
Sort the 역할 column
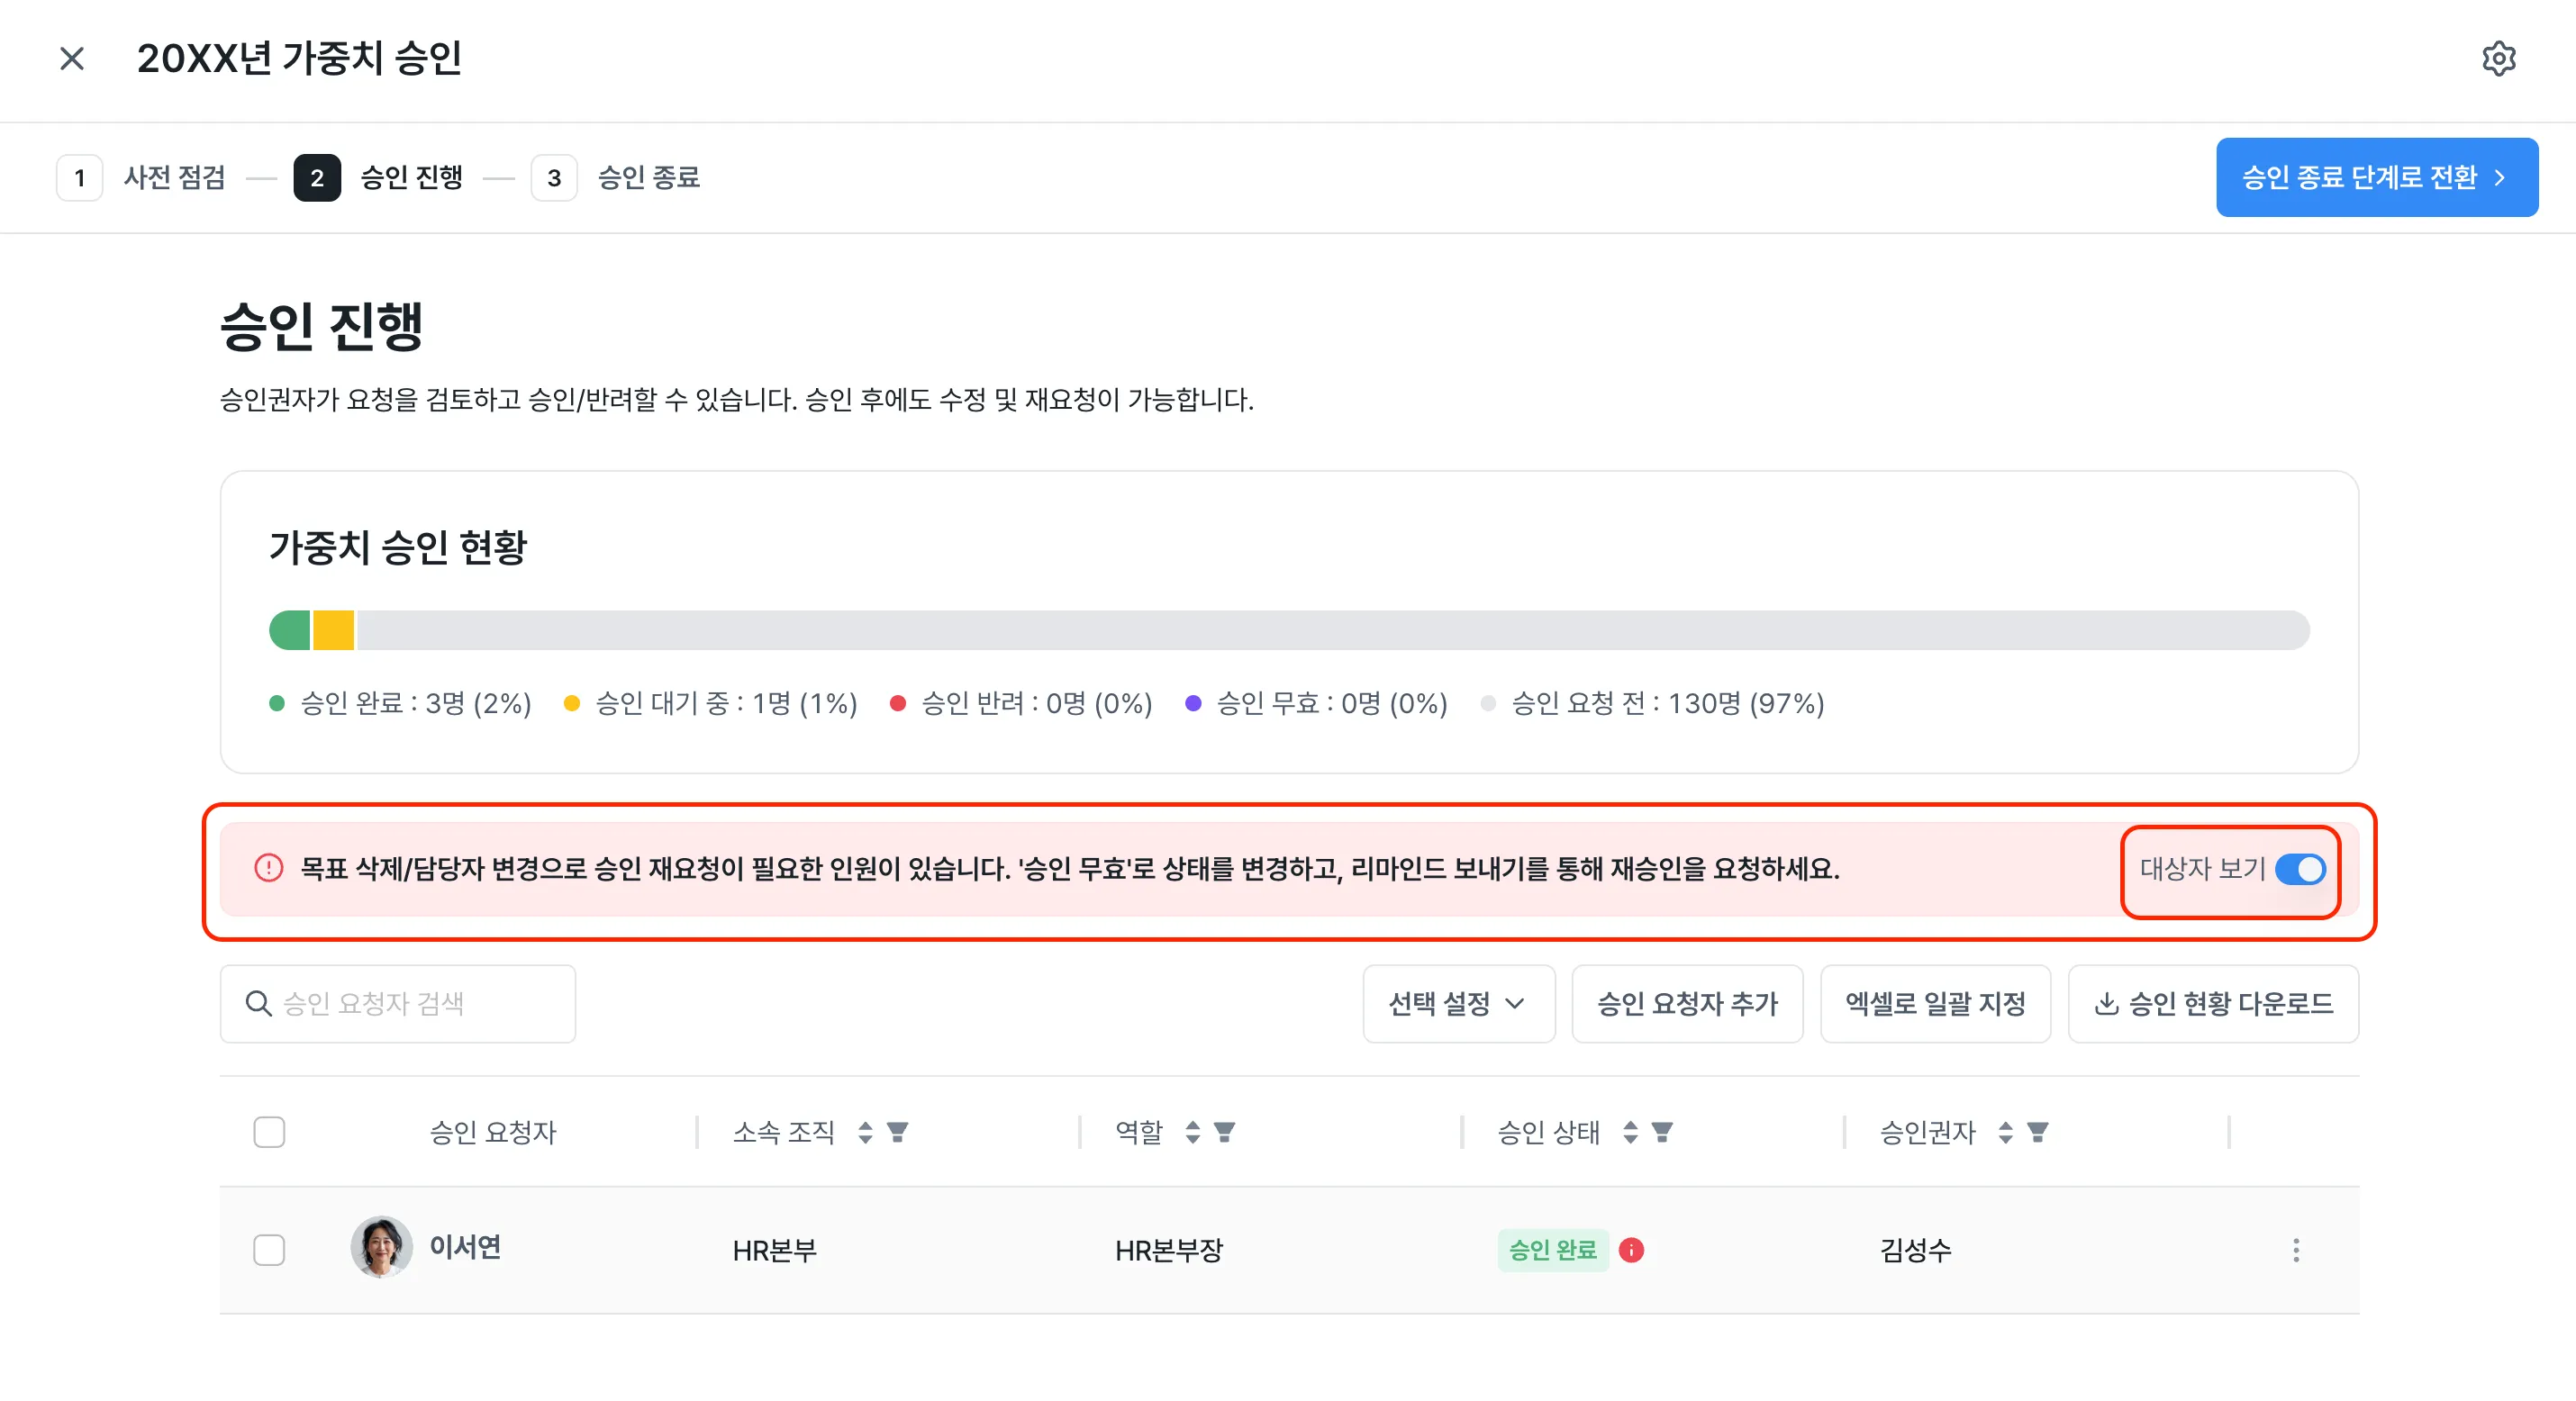coord(1192,1132)
